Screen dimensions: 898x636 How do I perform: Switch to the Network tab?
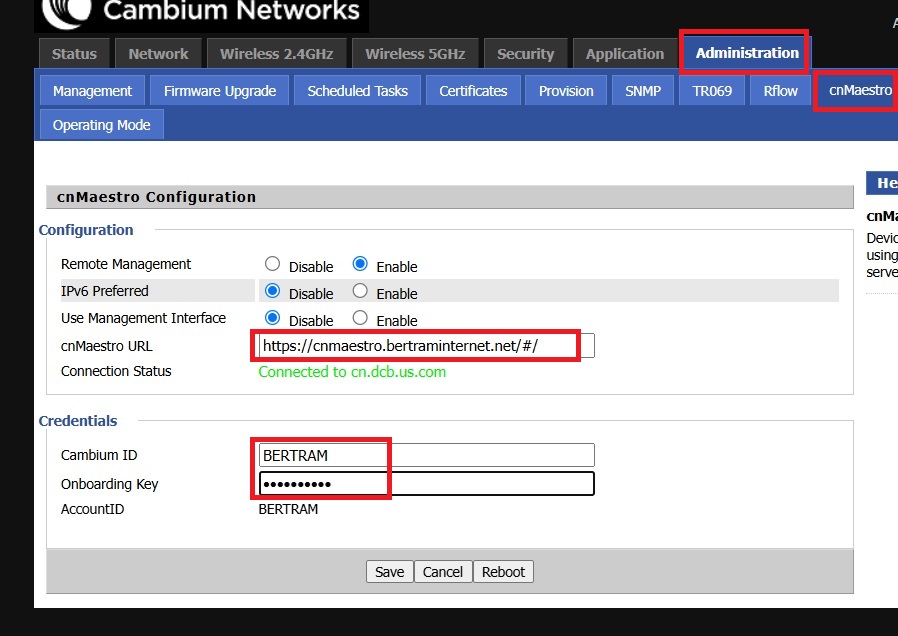[x=158, y=54]
